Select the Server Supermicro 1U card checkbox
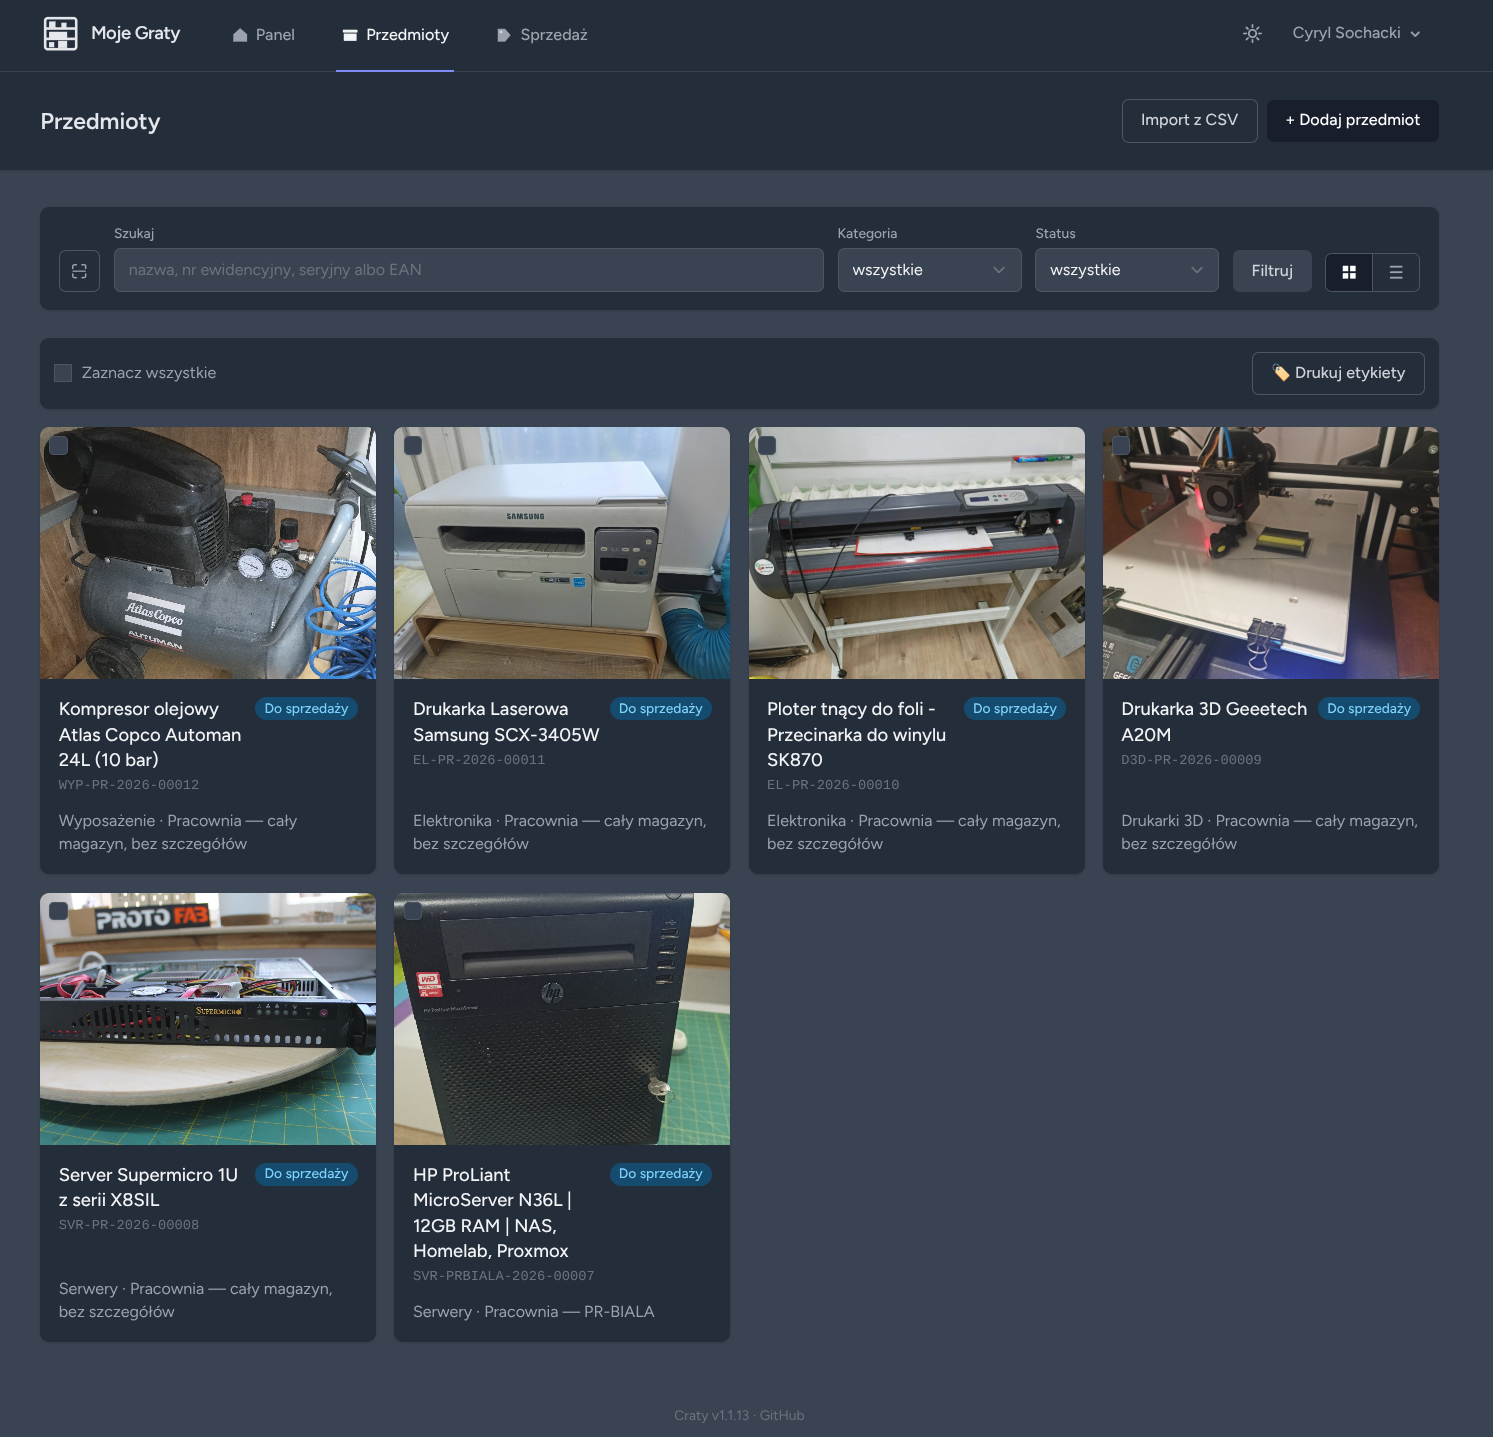1493x1437 pixels. [59, 911]
